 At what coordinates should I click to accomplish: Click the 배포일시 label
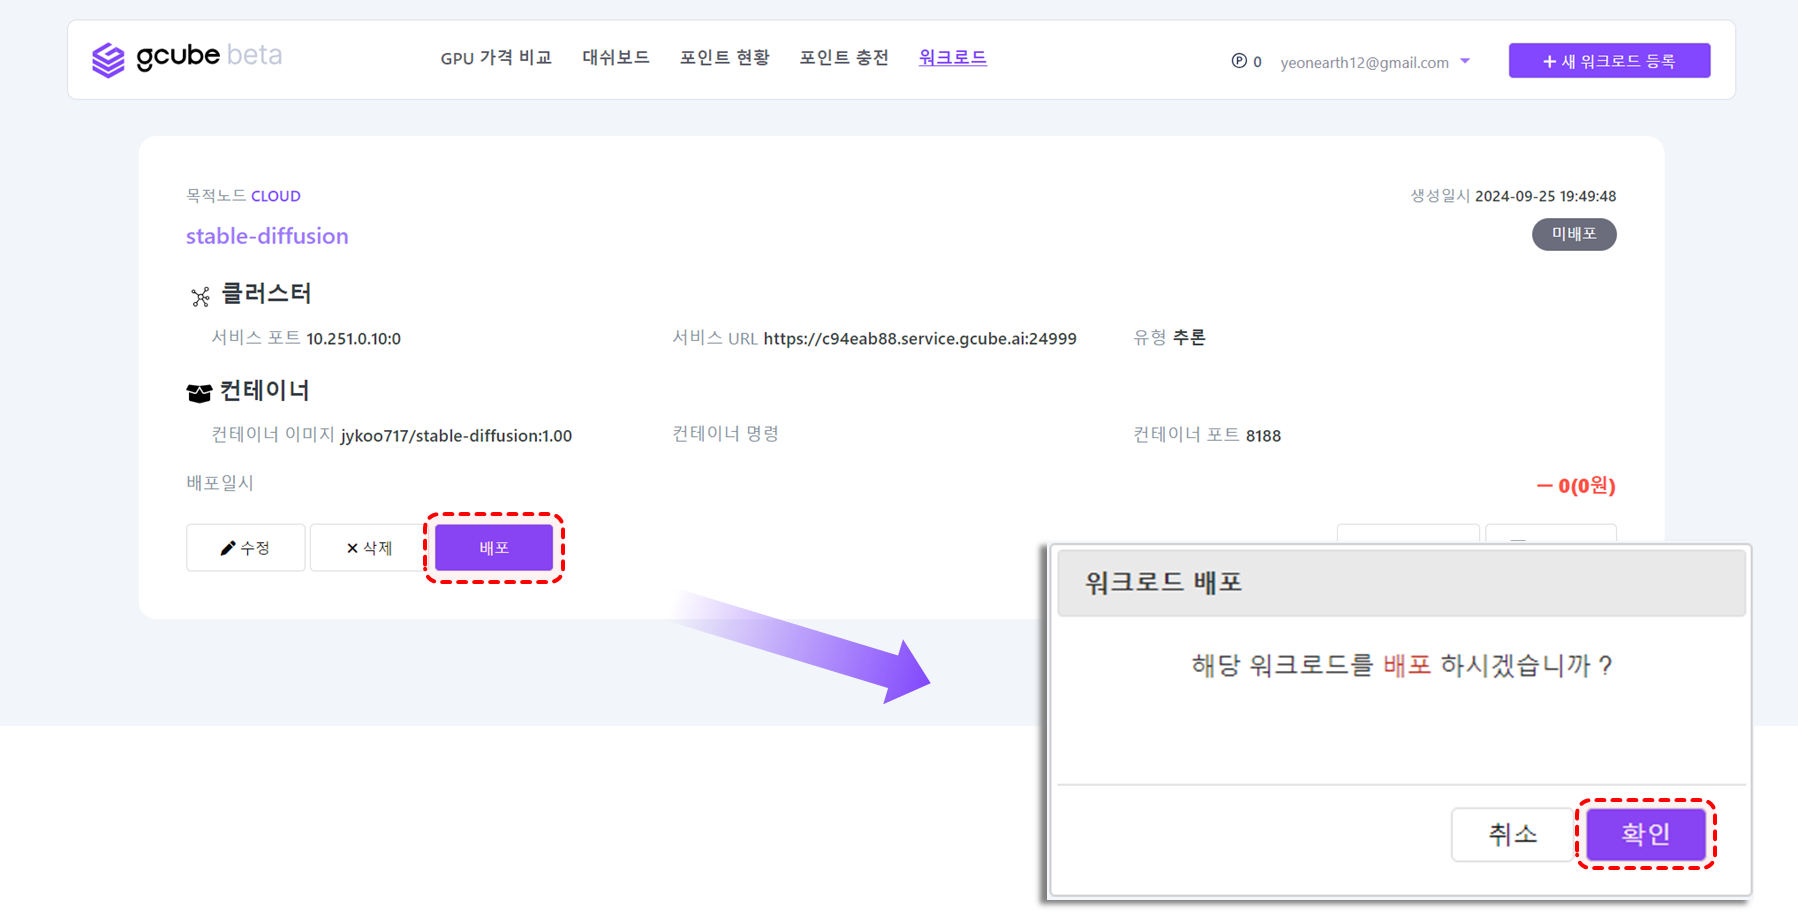(x=220, y=483)
